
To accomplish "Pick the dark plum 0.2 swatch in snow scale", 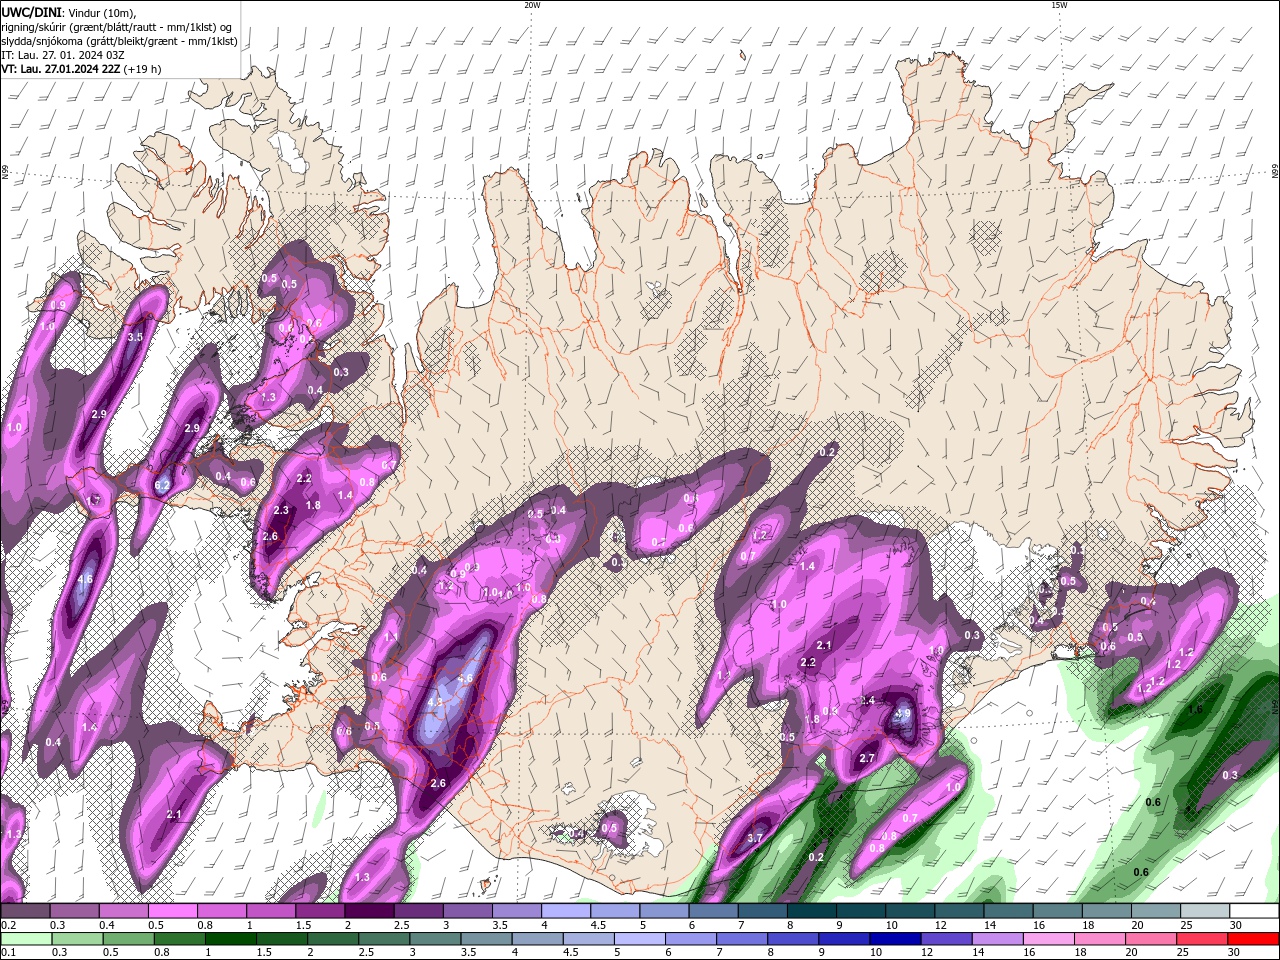I will (25, 911).
